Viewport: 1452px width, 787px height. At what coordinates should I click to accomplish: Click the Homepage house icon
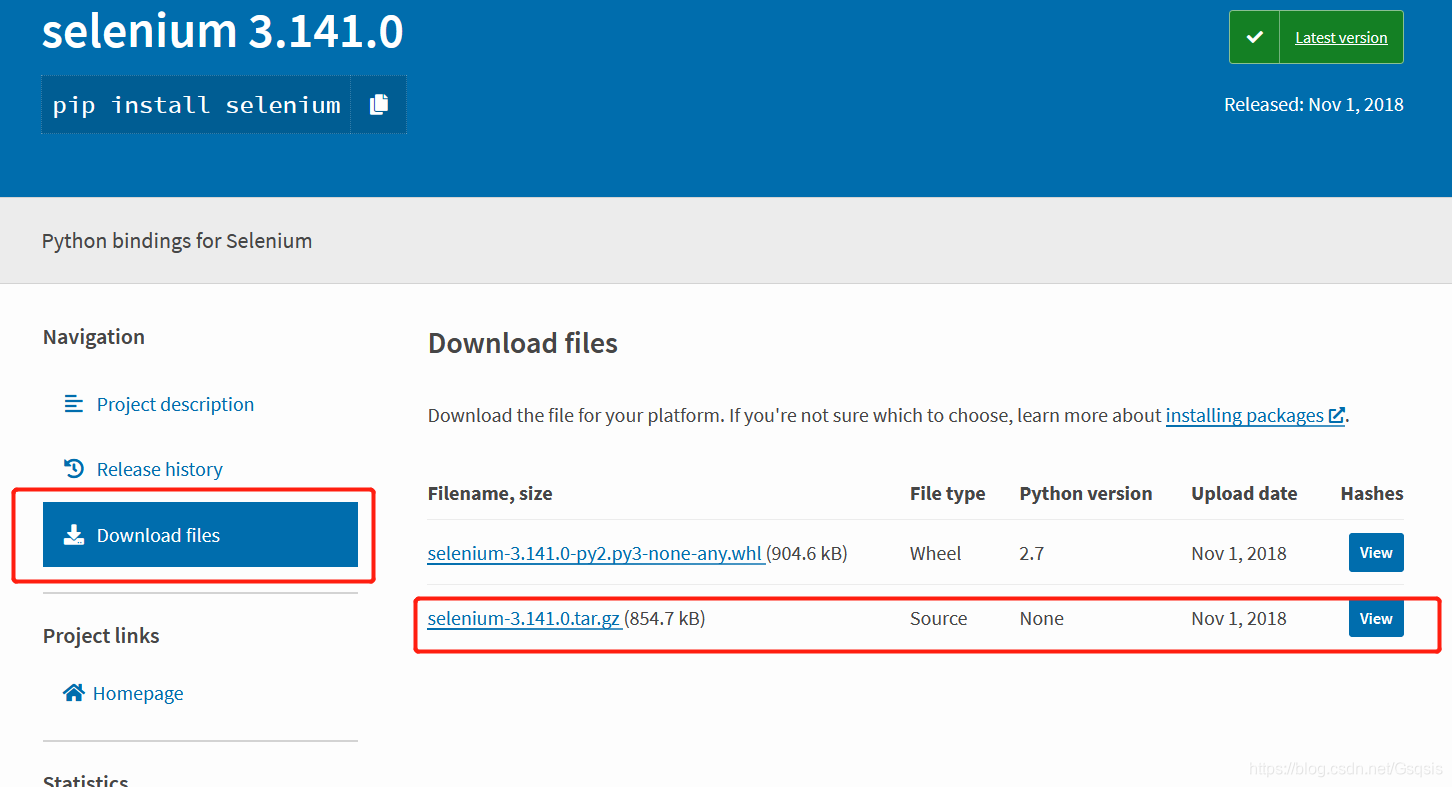click(x=73, y=692)
